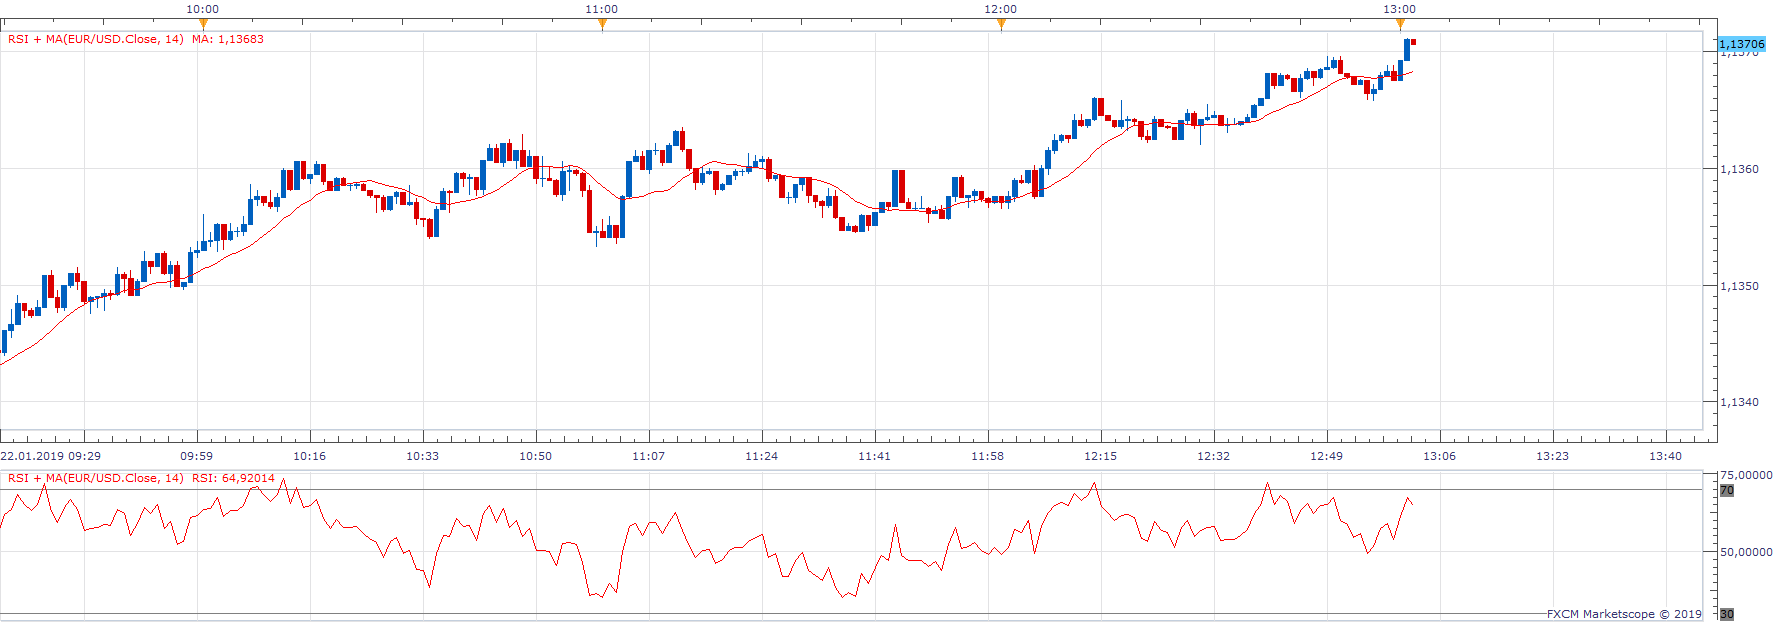Click the latest red candlestick at 13:00
Image resolution: width=1775 pixels, height=622 pixels.
pyautogui.click(x=1414, y=42)
